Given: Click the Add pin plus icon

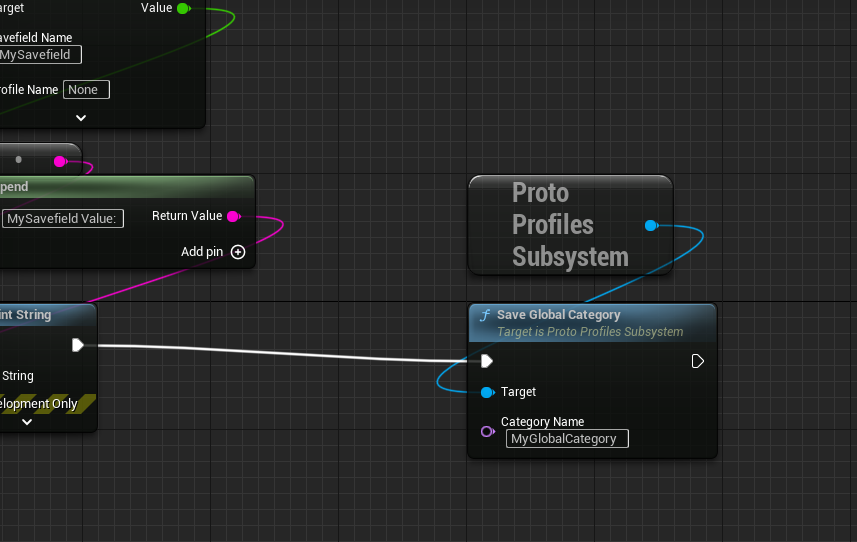Looking at the screenshot, I should (238, 252).
